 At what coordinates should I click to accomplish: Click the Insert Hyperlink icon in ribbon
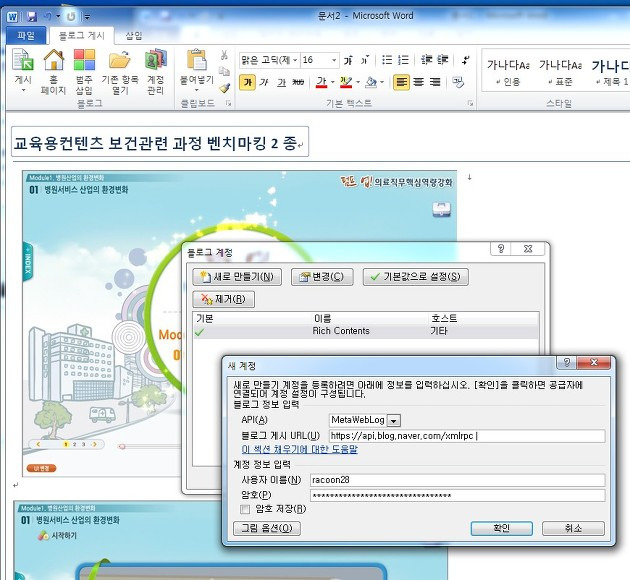(x=458, y=82)
